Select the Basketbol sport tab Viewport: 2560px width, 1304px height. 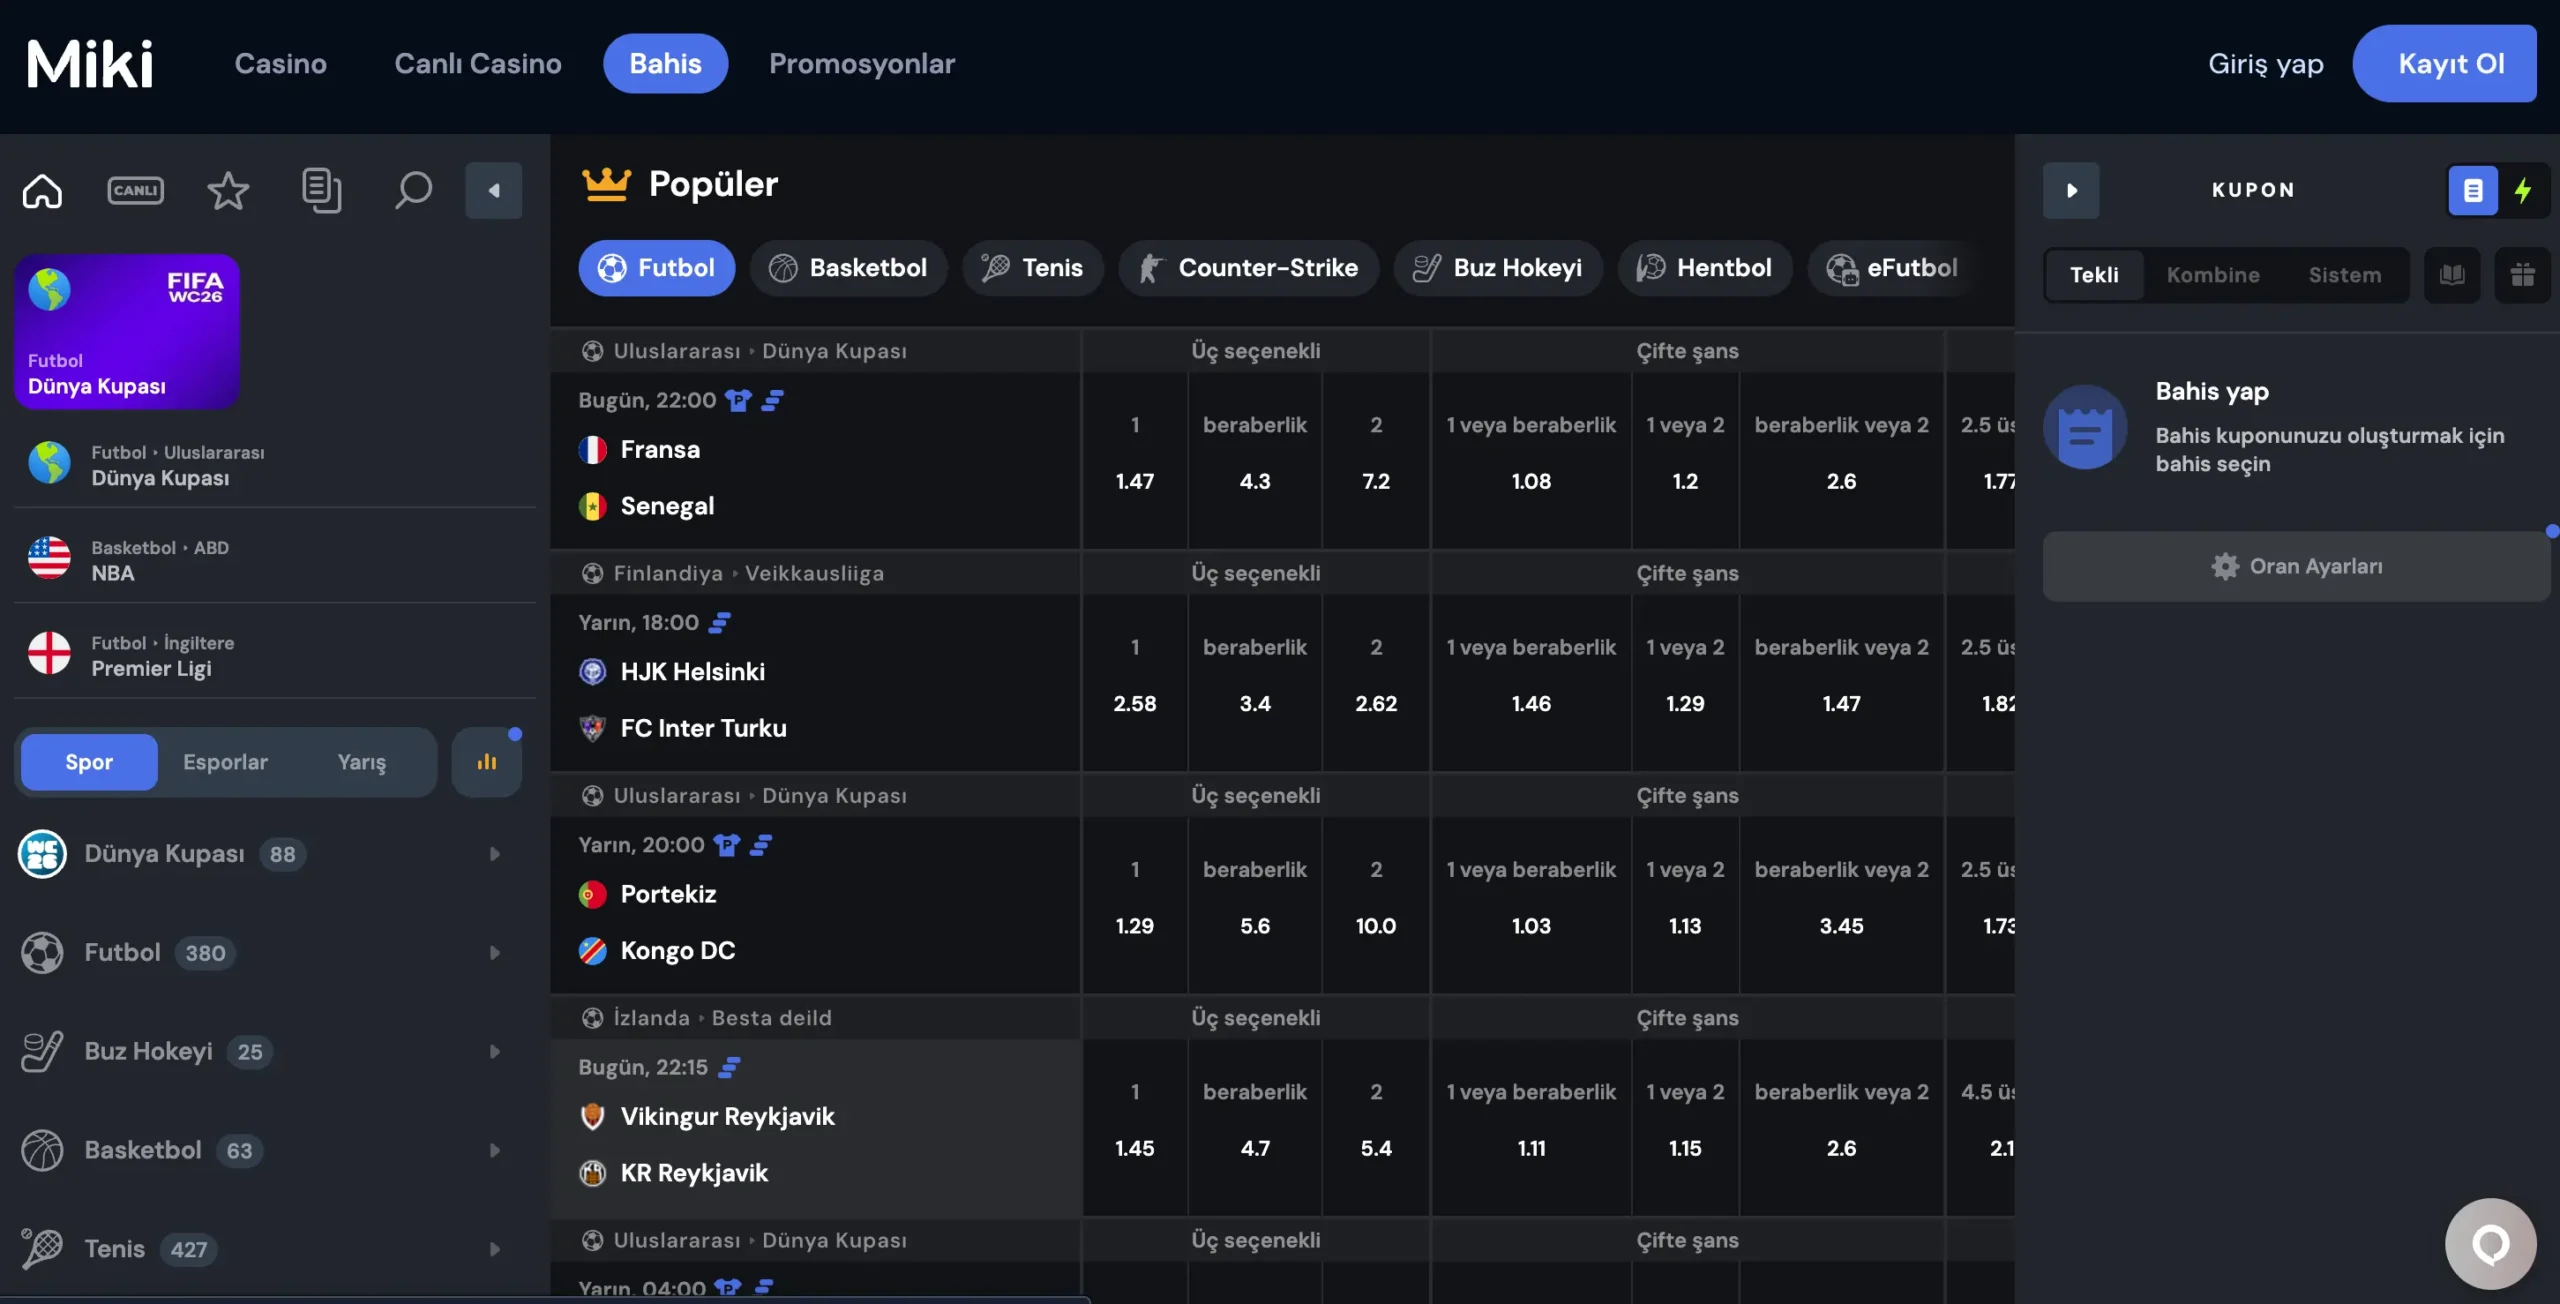[848, 268]
